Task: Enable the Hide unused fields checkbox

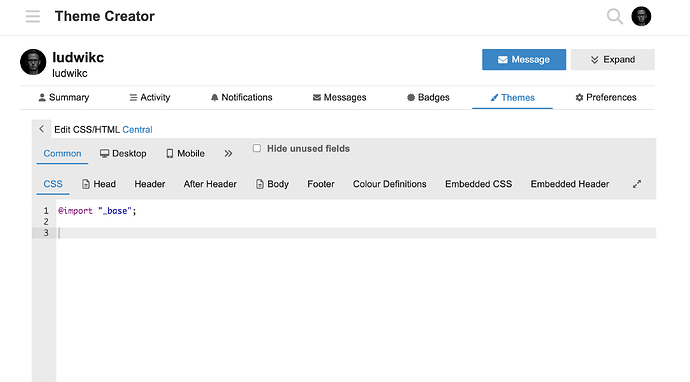Action: coord(257,148)
